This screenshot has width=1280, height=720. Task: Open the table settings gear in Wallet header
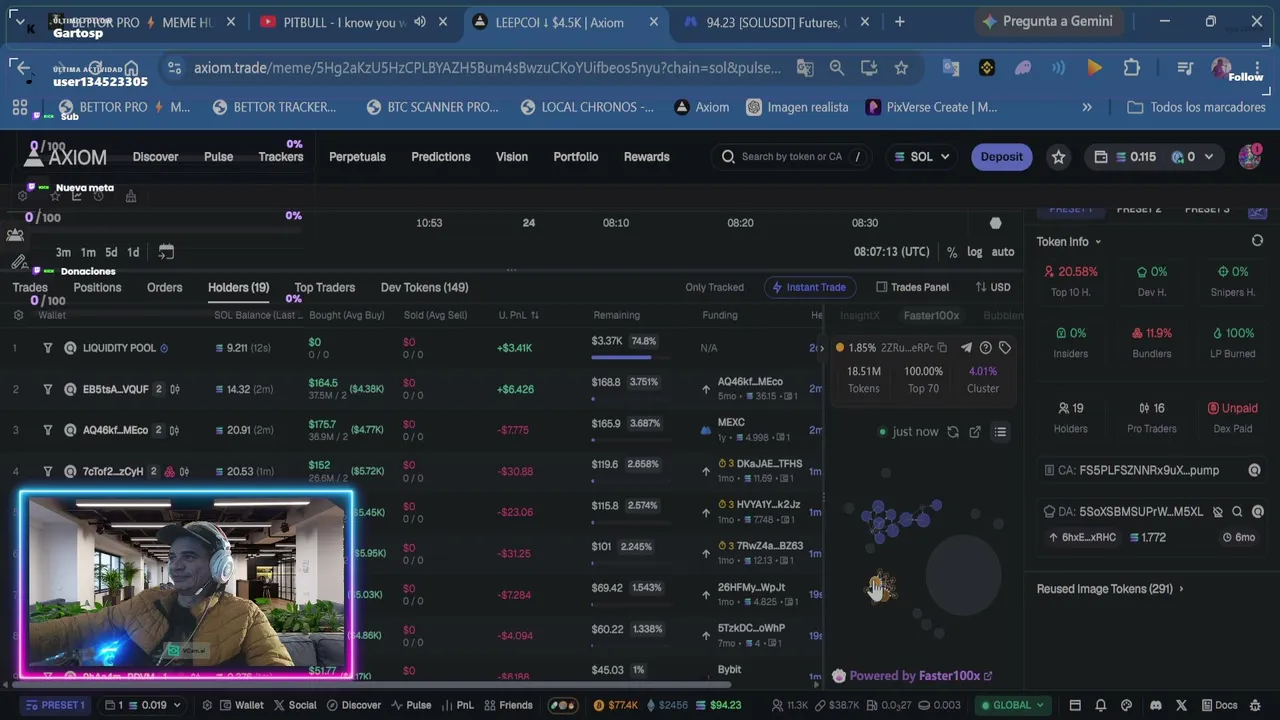[x=18, y=315]
